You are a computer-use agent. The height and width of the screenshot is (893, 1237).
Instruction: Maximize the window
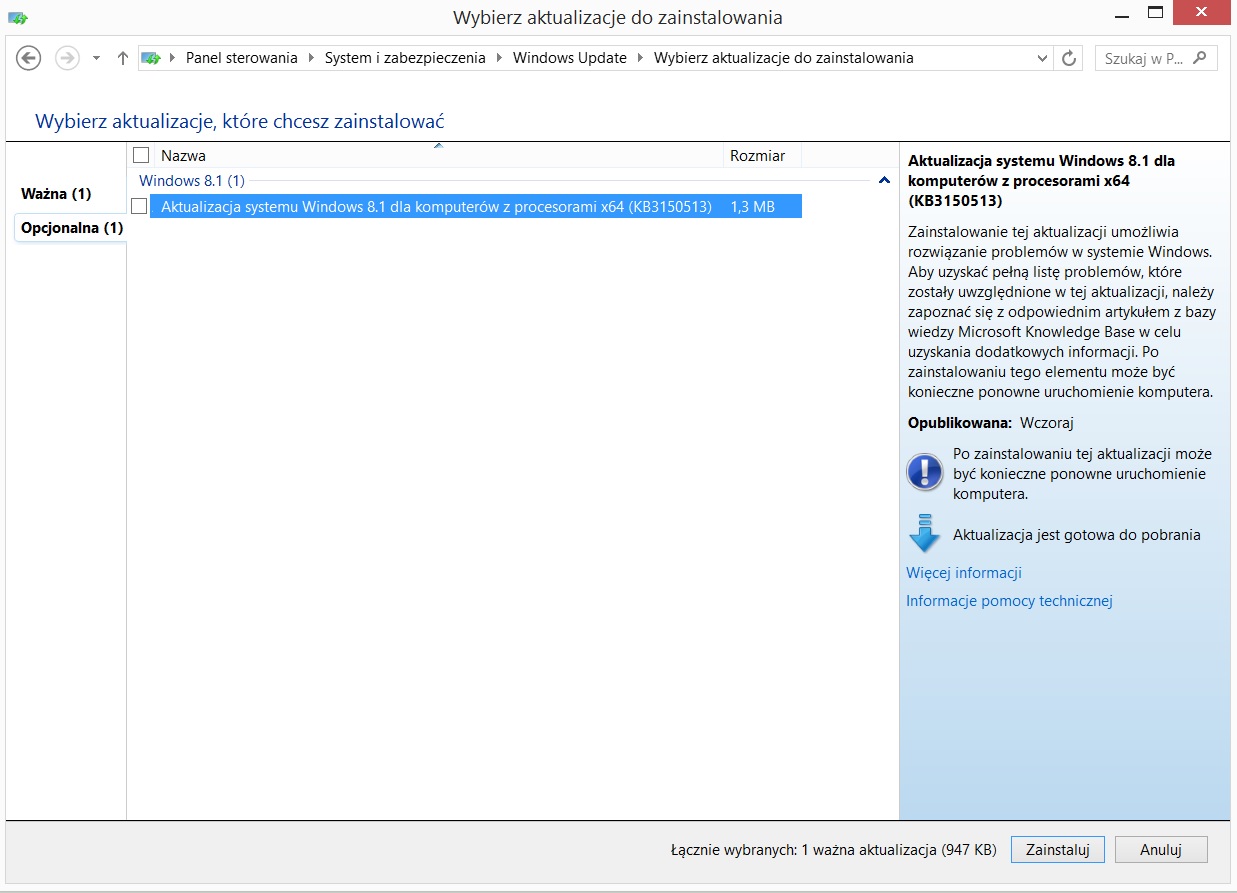pos(1154,13)
